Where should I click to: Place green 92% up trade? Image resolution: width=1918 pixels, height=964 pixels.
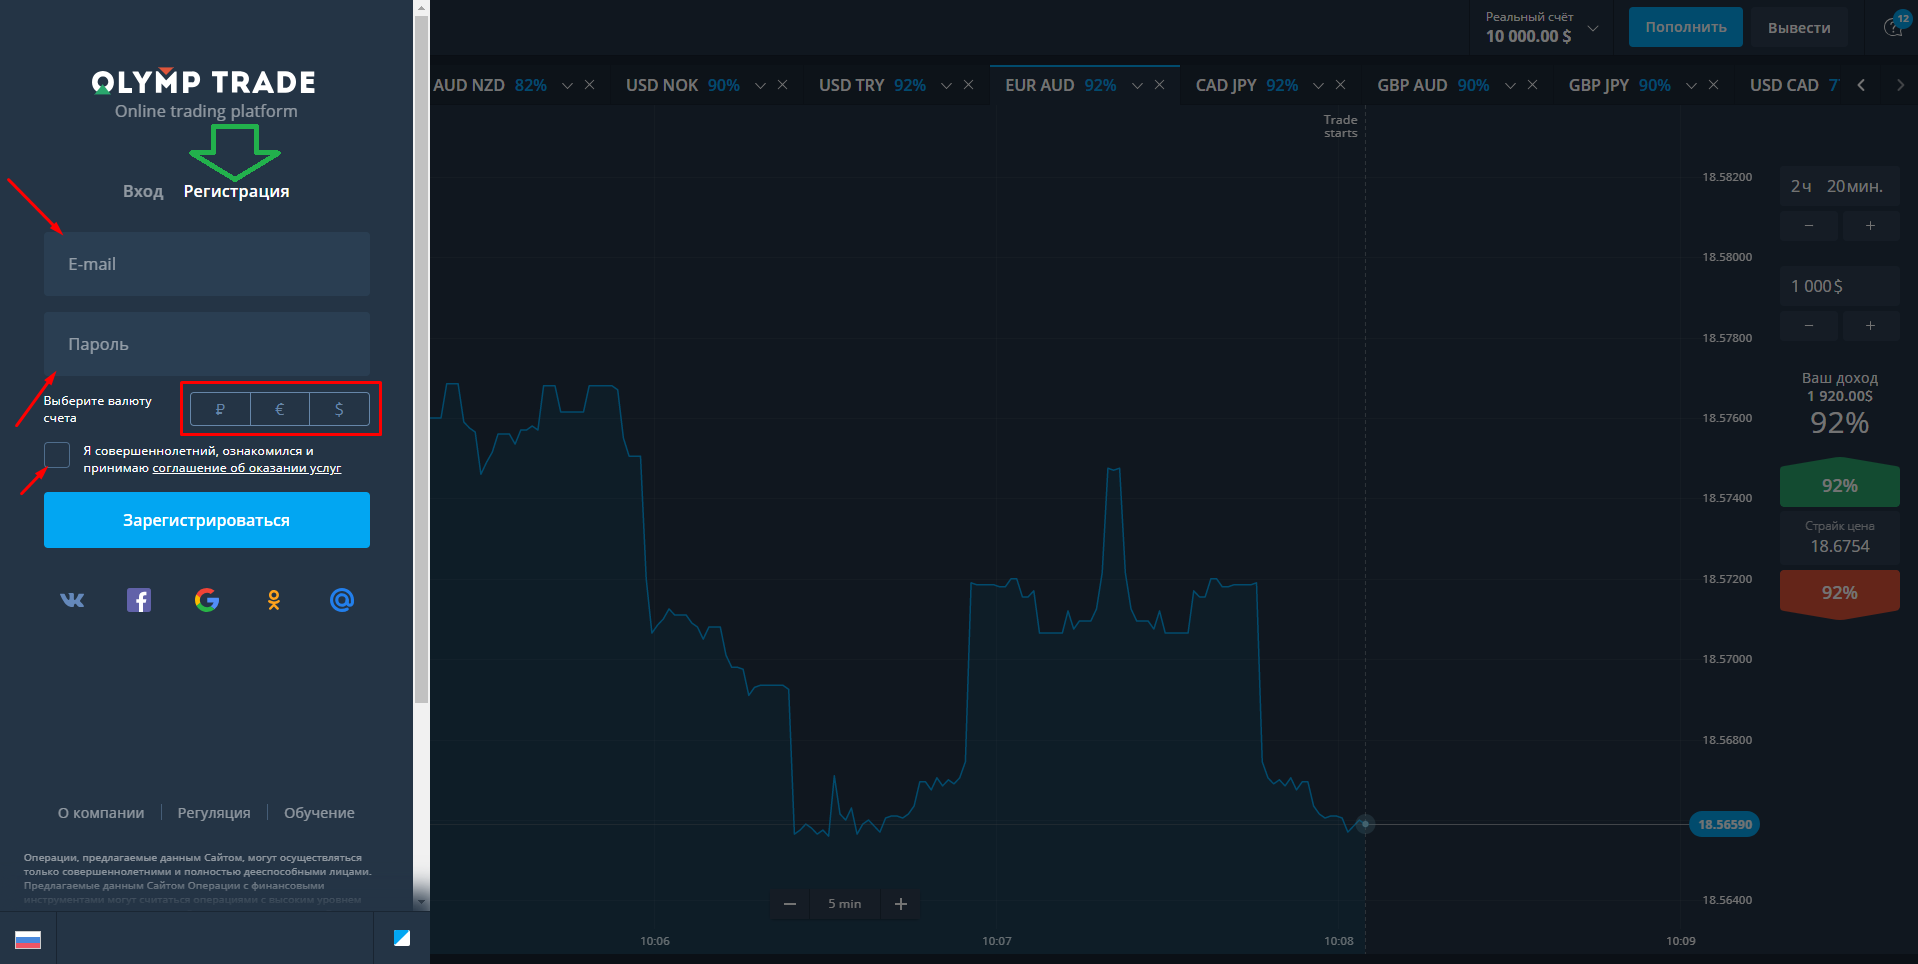point(1840,485)
